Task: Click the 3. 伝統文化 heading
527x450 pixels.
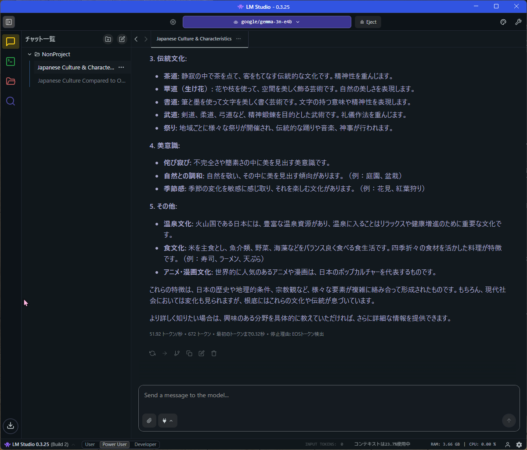Action: (x=168, y=59)
